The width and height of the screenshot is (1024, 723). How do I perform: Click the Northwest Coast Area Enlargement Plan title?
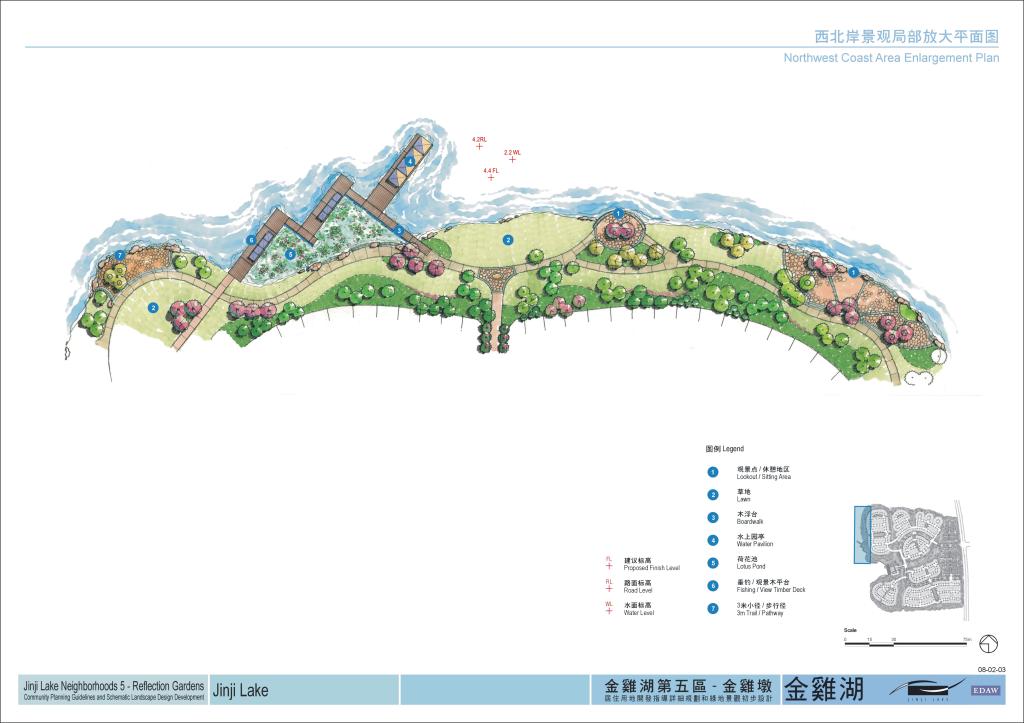click(891, 57)
